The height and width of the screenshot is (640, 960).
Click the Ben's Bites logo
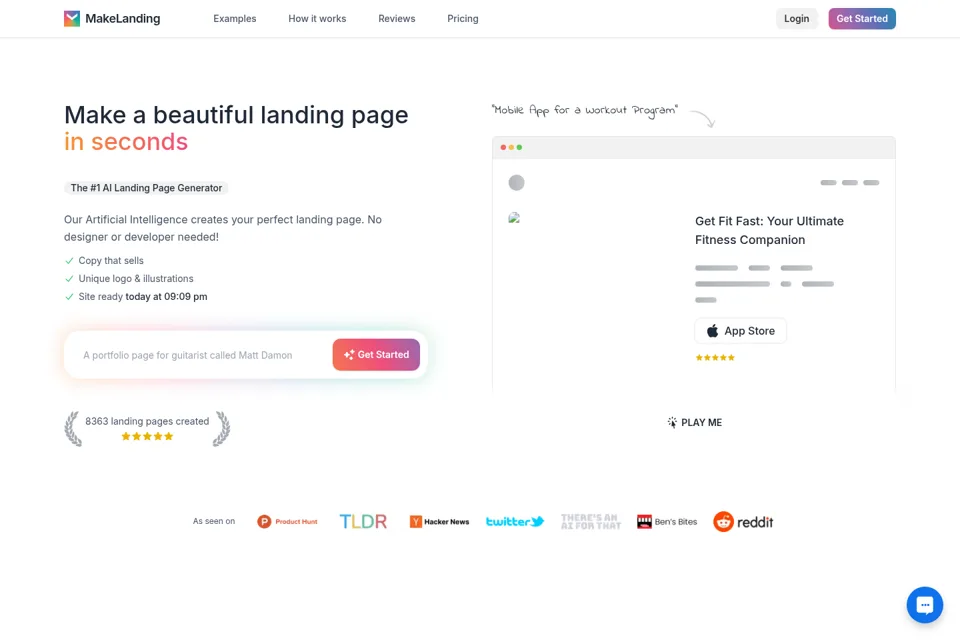click(667, 521)
